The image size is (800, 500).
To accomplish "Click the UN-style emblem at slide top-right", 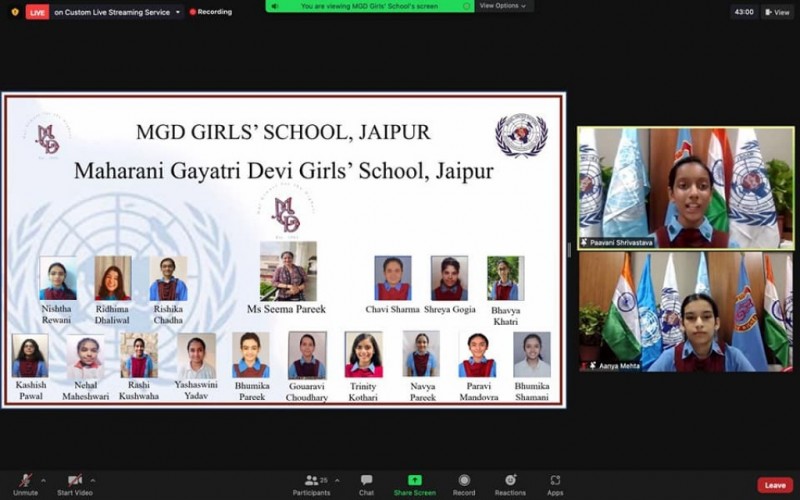I will [521, 134].
